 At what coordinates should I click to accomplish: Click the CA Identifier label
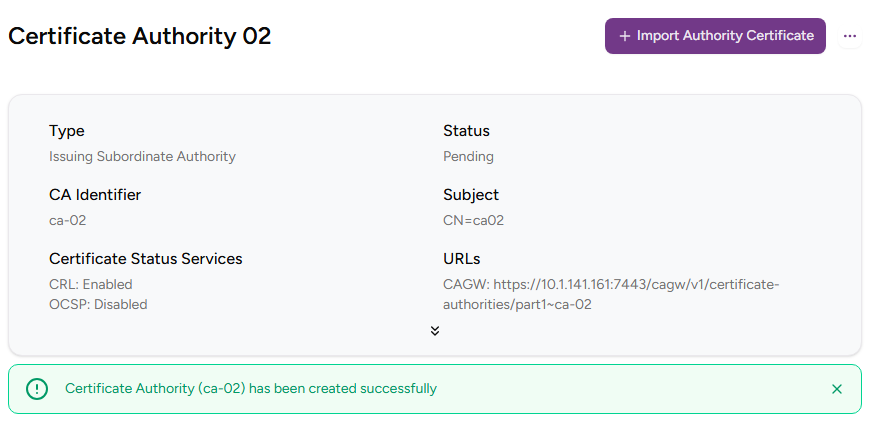(x=95, y=195)
